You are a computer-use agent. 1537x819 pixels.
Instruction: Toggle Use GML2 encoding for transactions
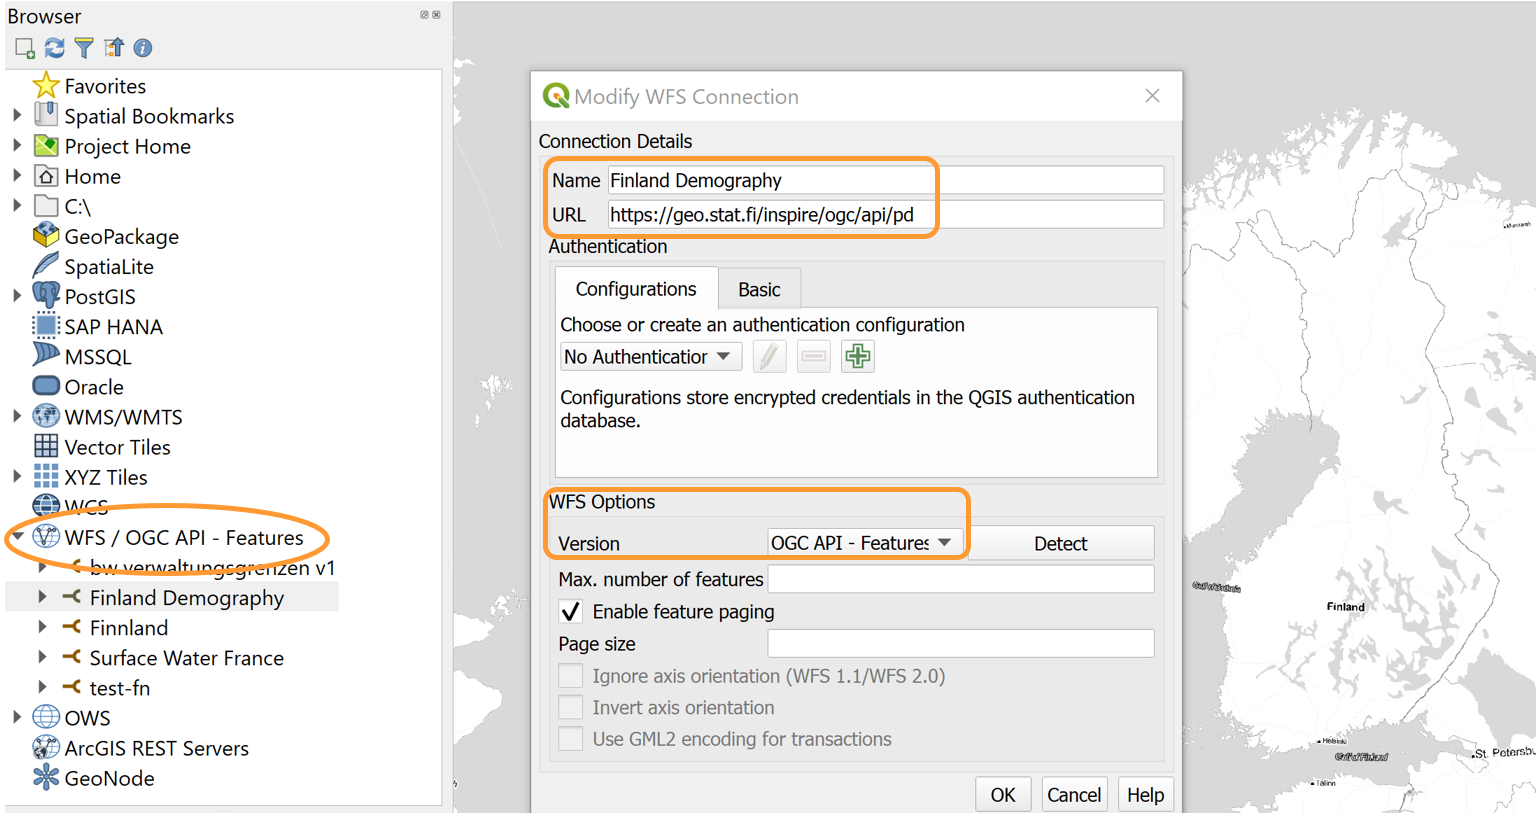point(571,740)
